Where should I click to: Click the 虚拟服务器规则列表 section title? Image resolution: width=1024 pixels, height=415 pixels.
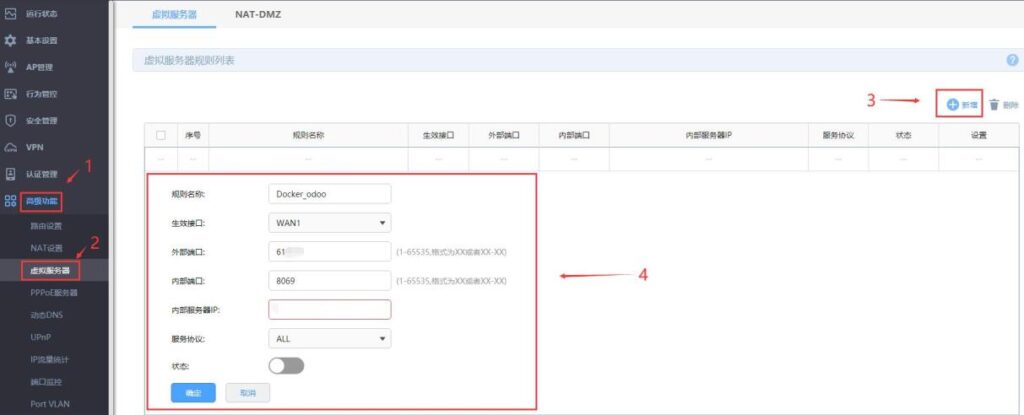(189, 61)
